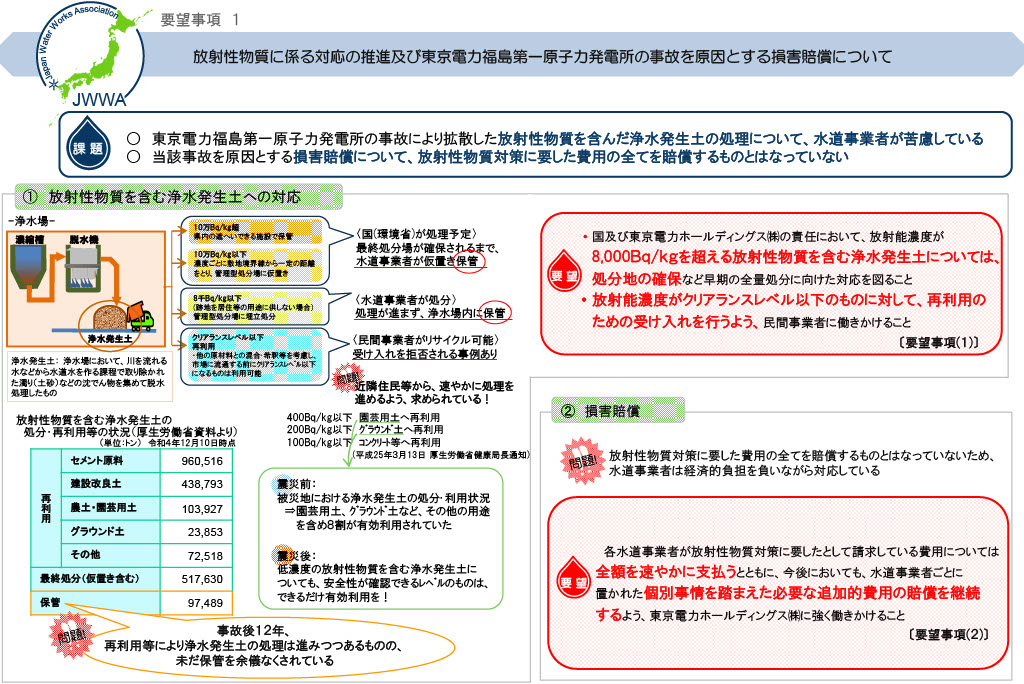Click the 保管 row label in the table
The width and height of the screenshot is (1024, 684).
point(50,602)
